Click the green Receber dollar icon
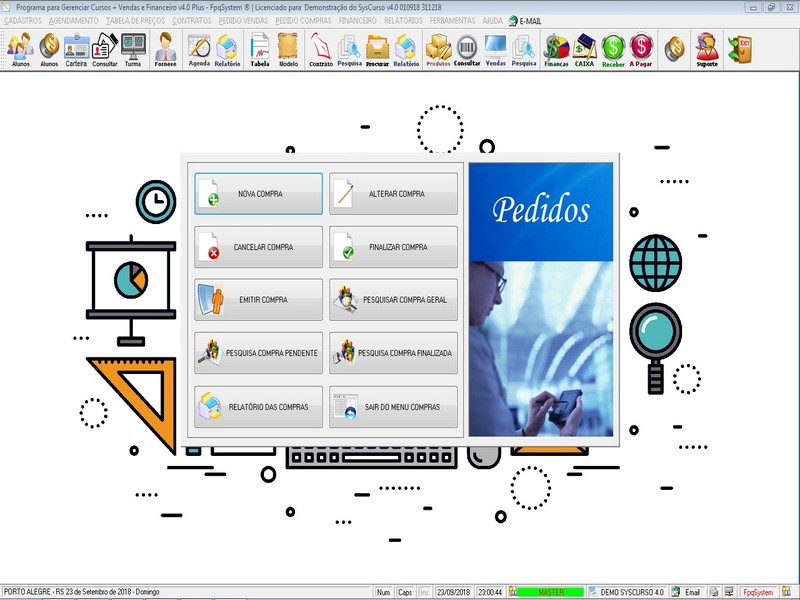This screenshot has height=600, width=800. tap(613, 49)
